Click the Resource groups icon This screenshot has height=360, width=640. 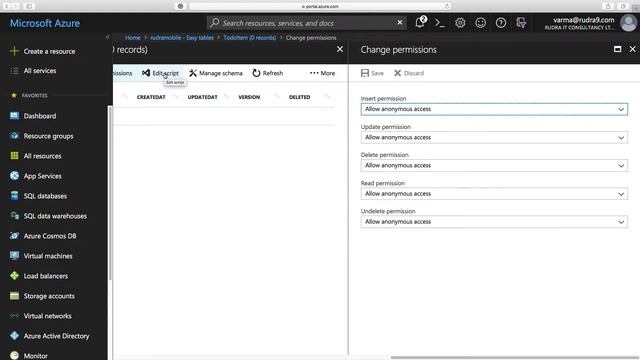point(14,136)
